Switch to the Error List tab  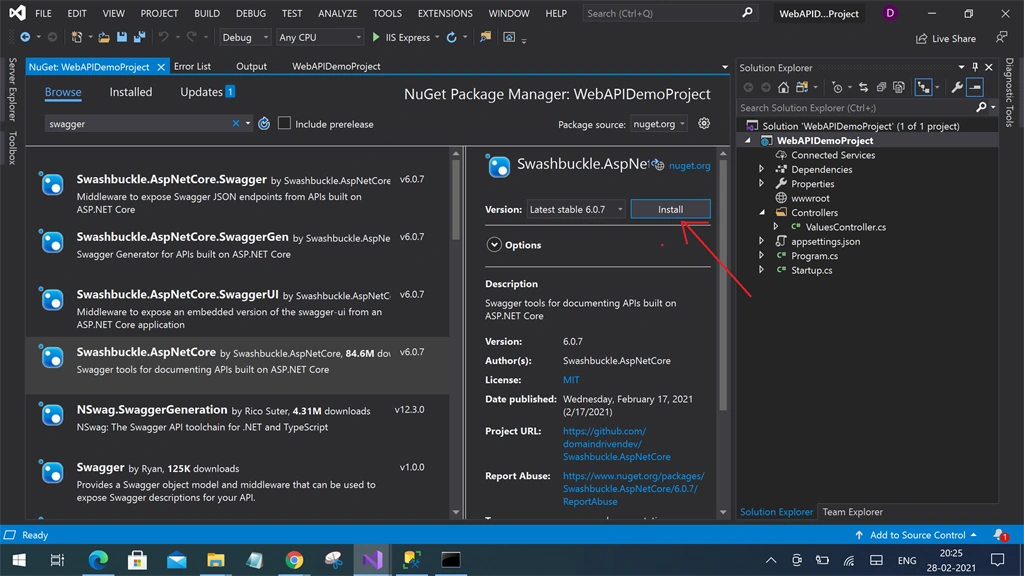tap(192, 66)
